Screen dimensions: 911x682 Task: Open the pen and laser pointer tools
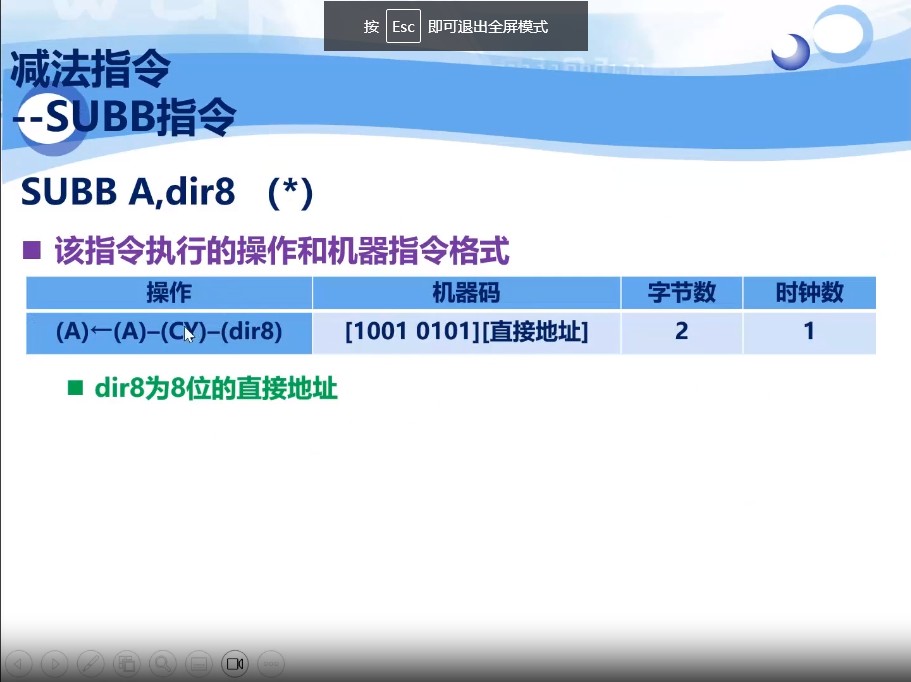[91, 663]
